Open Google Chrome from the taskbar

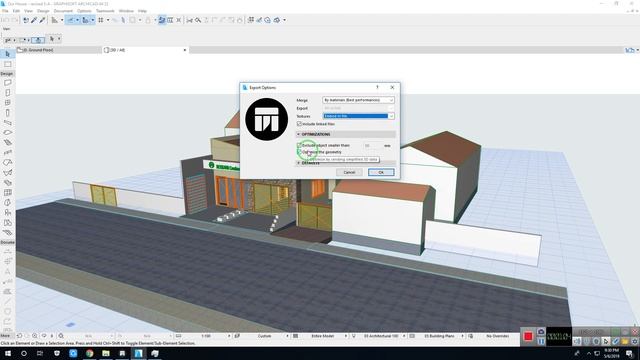pyautogui.click(x=89, y=353)
